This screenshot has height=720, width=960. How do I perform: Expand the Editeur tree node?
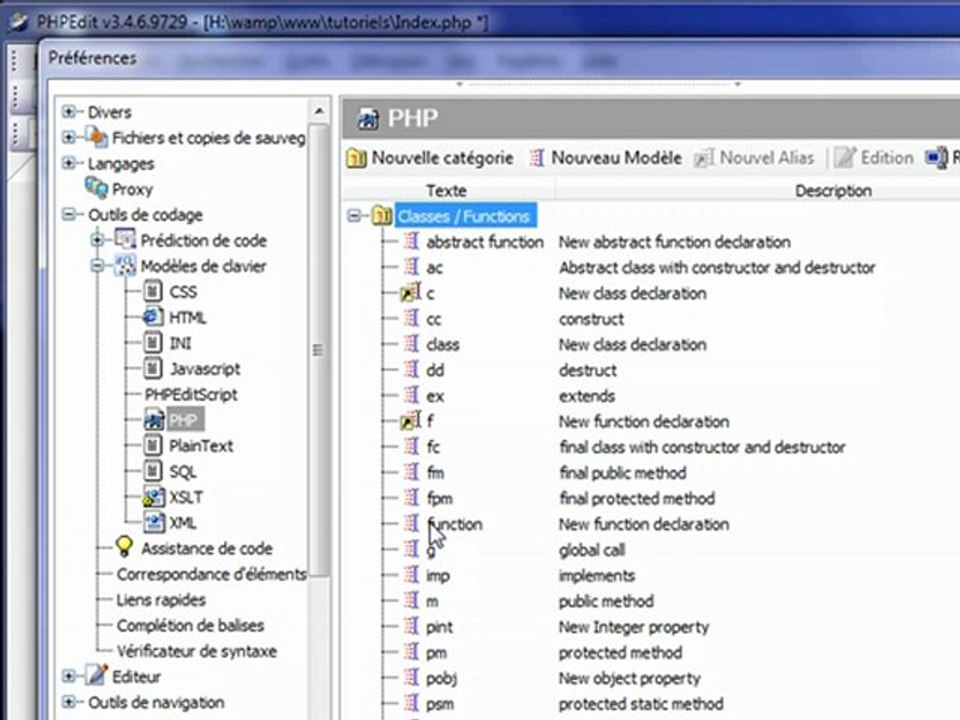pos(69,676)
